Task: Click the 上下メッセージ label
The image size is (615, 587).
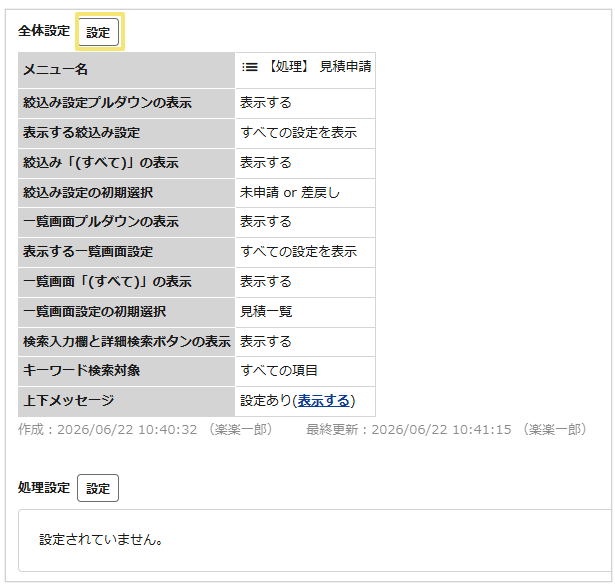Action: coord(68,401)
